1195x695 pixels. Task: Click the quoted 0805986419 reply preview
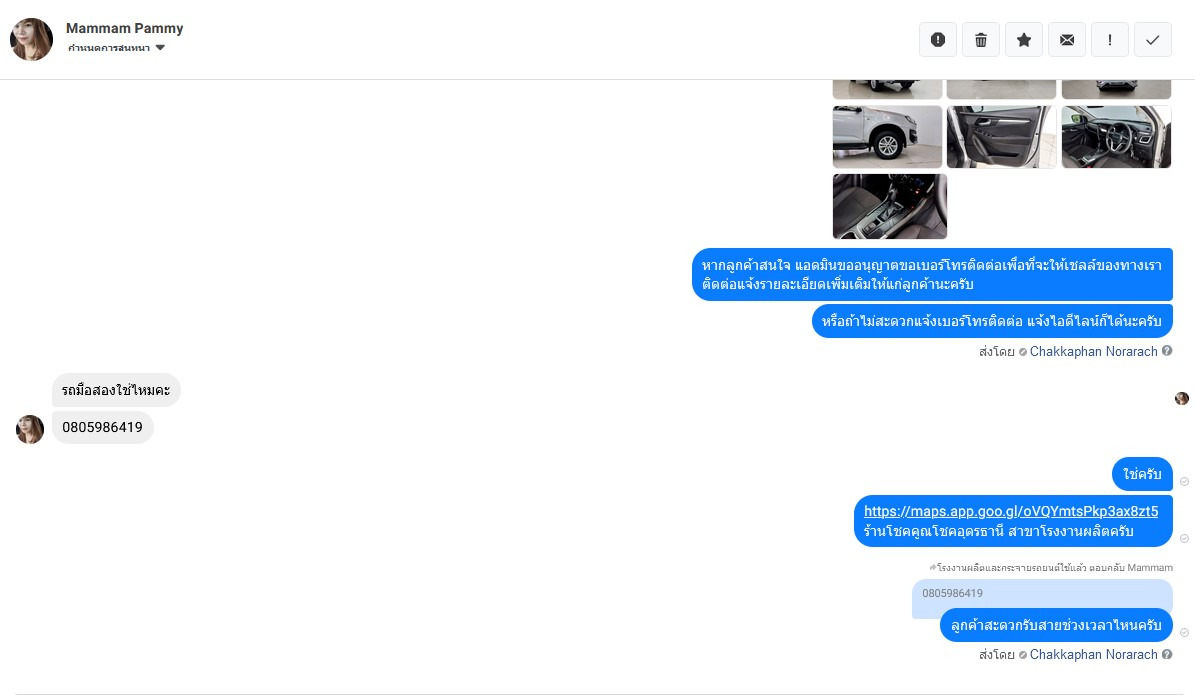pos(1042,594)
